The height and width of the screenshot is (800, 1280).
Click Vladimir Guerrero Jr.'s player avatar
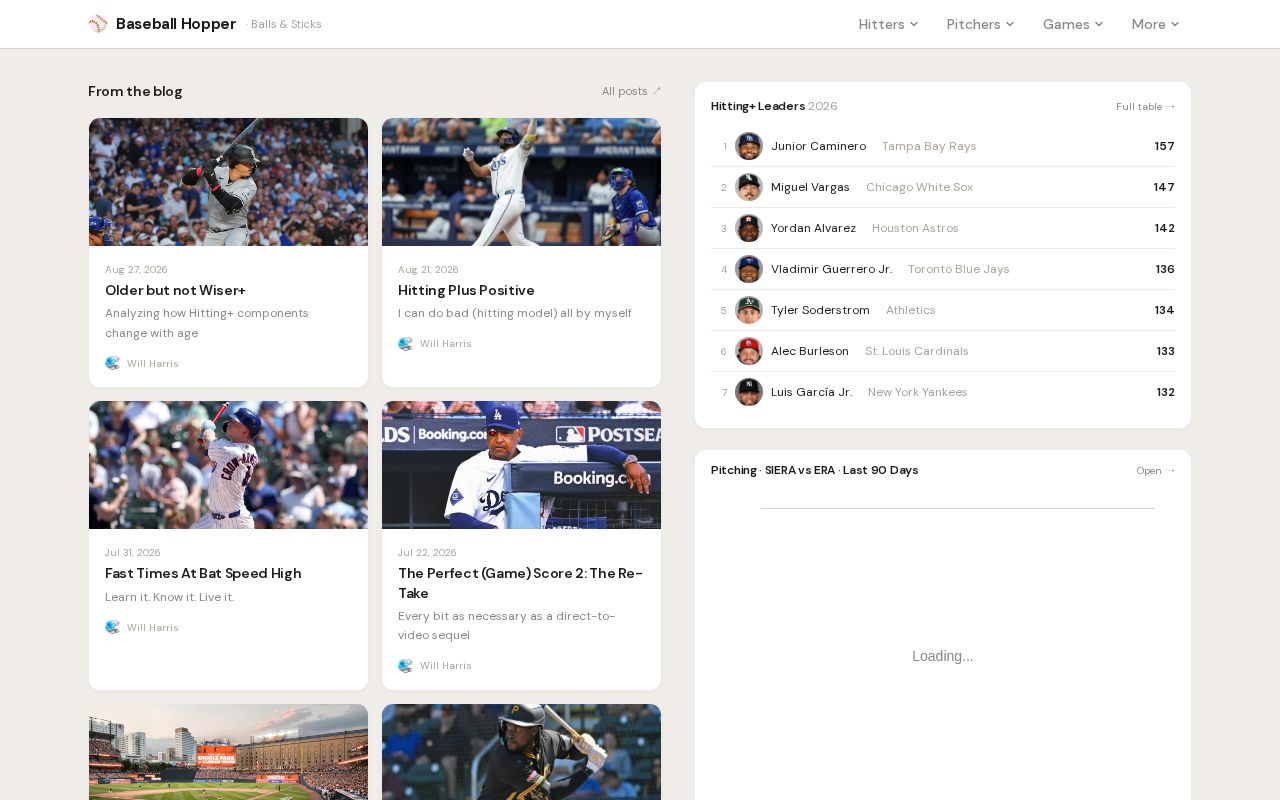749,269
